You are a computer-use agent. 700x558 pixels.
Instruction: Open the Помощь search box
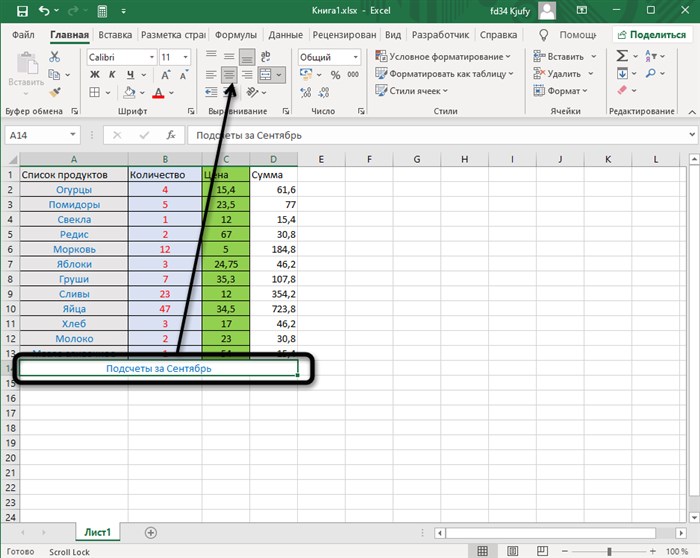coord(568,35)
